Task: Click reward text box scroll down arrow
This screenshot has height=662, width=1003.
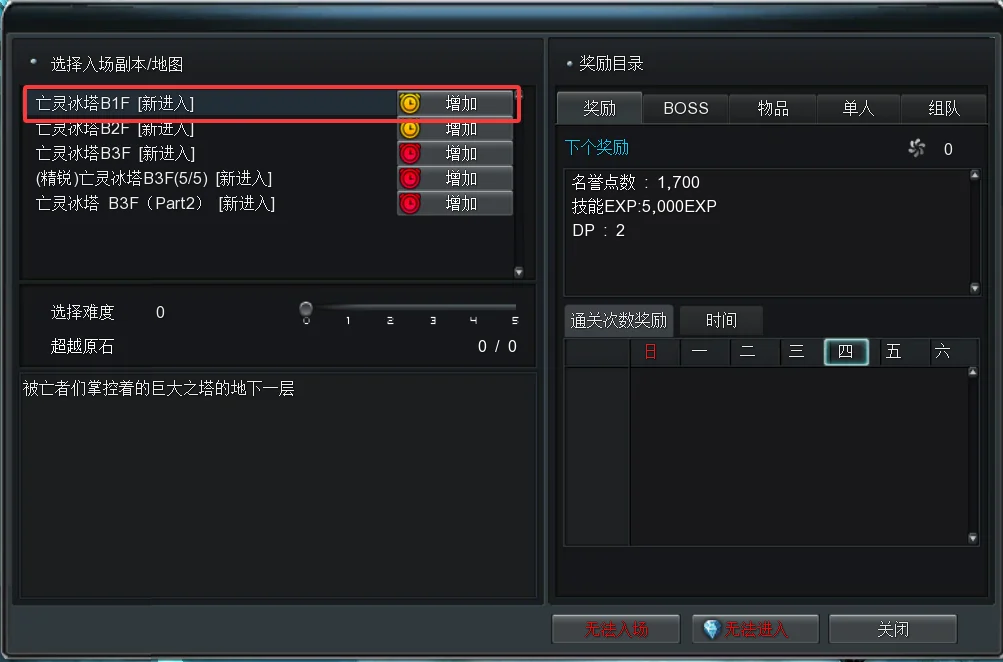Action: pos(975,288)
